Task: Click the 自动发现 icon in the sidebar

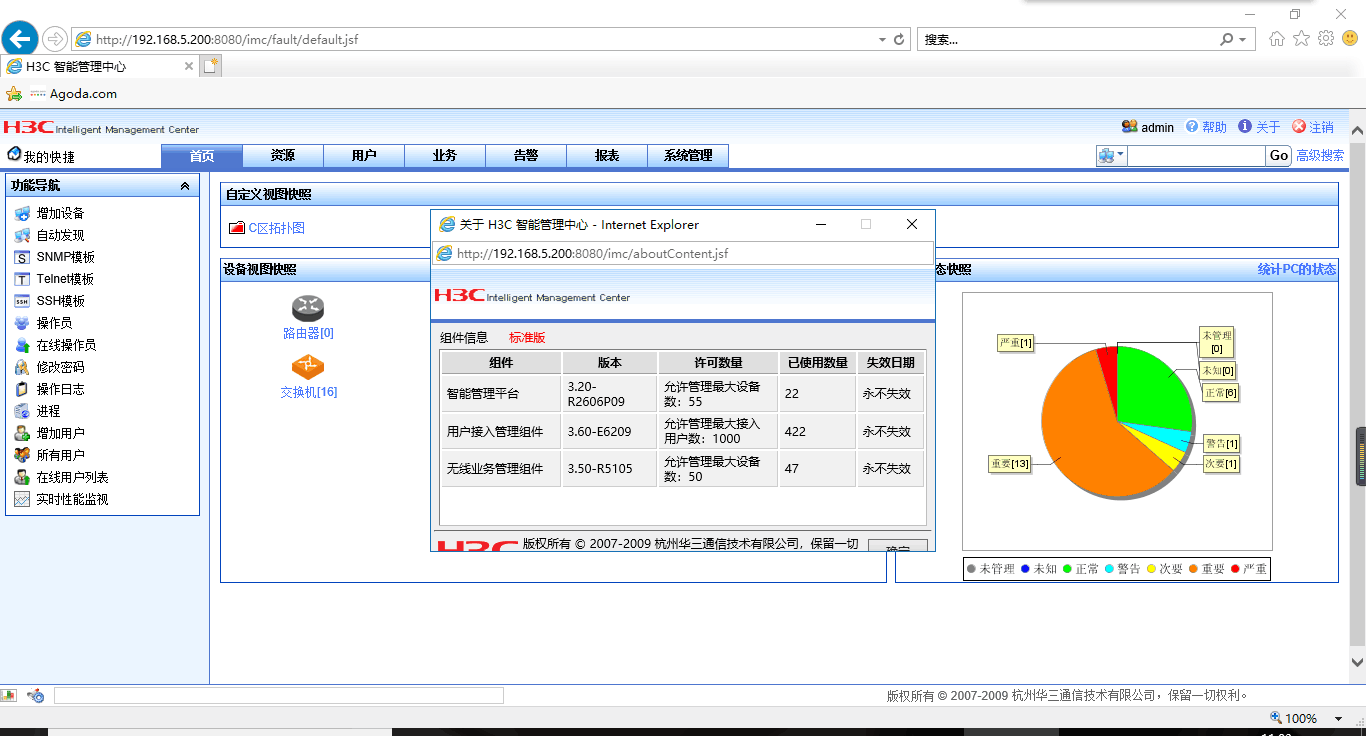Action: pos(22,235)
